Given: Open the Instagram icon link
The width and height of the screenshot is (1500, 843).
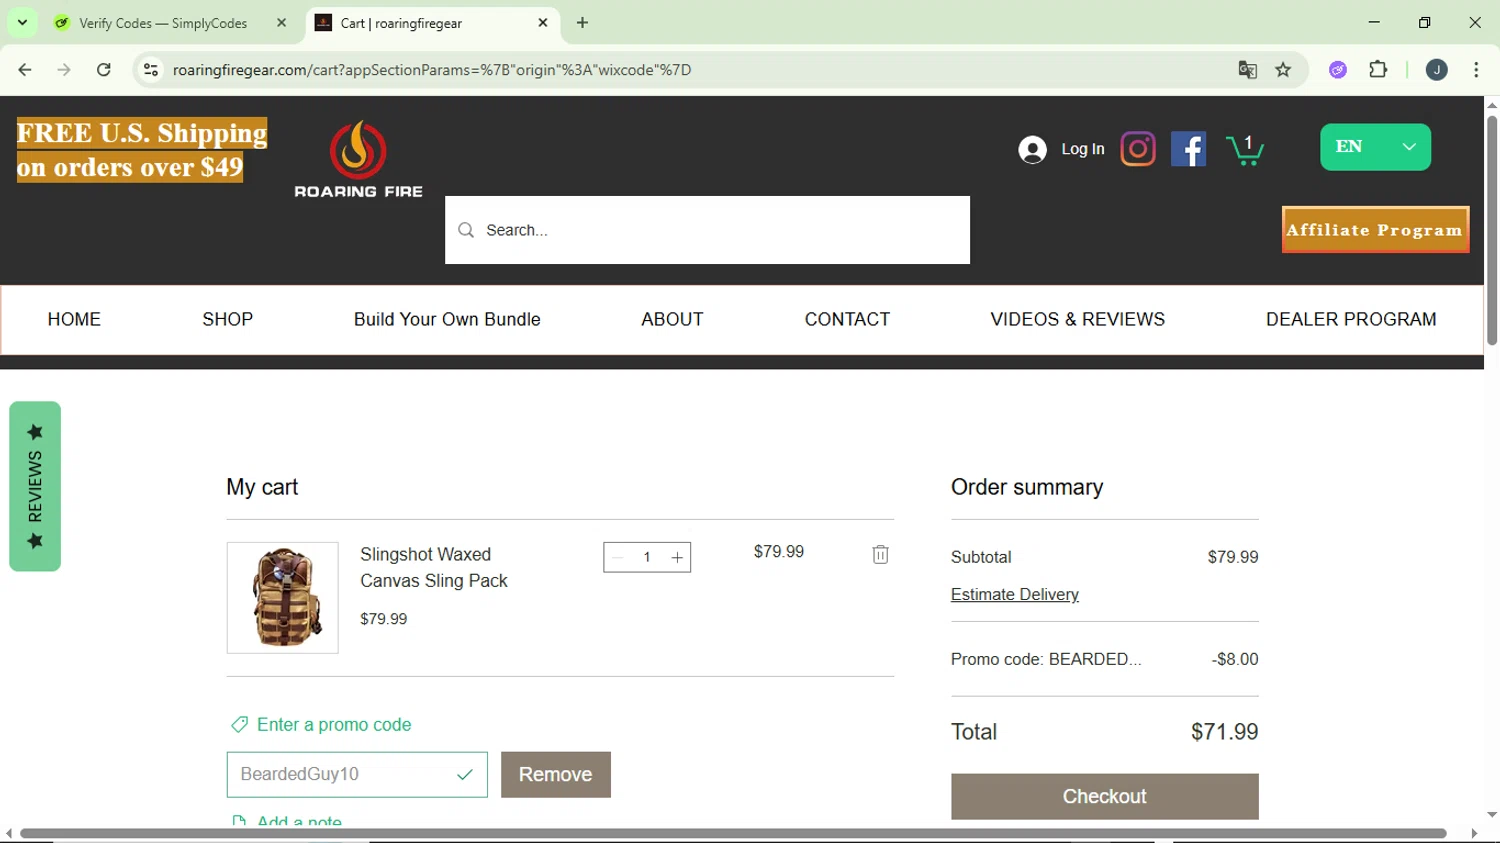Looking at the screenshot, I should [1138, 149].
